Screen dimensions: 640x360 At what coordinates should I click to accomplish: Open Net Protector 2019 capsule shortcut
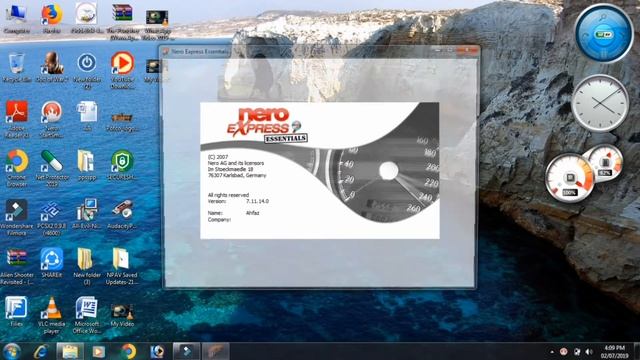tap(52, 168)
